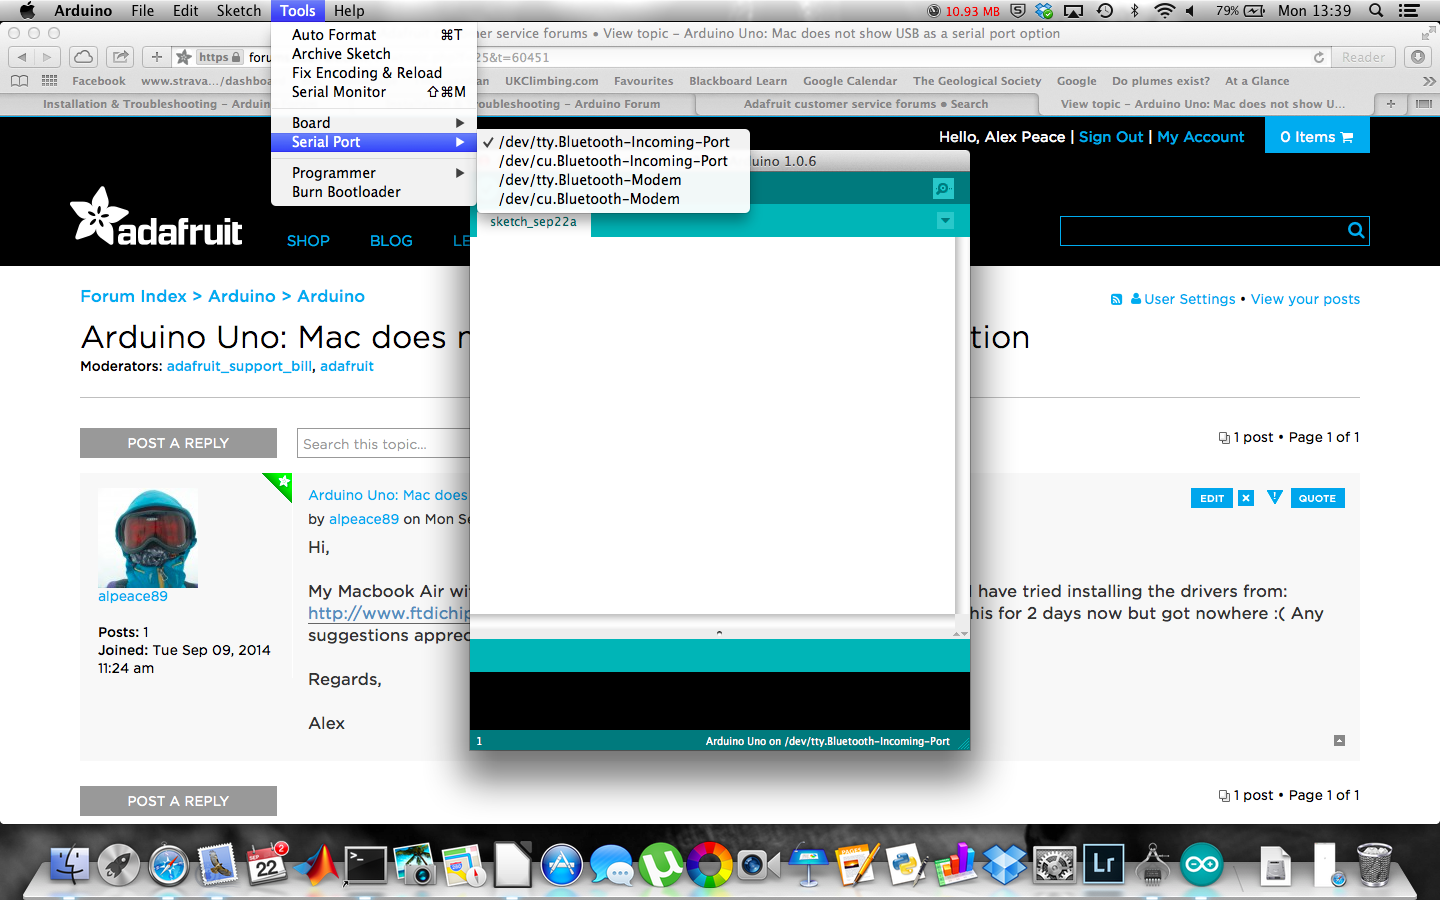Choose Fix Encoding & Reload
1440x900 pixels.
(x=374, y=73)
